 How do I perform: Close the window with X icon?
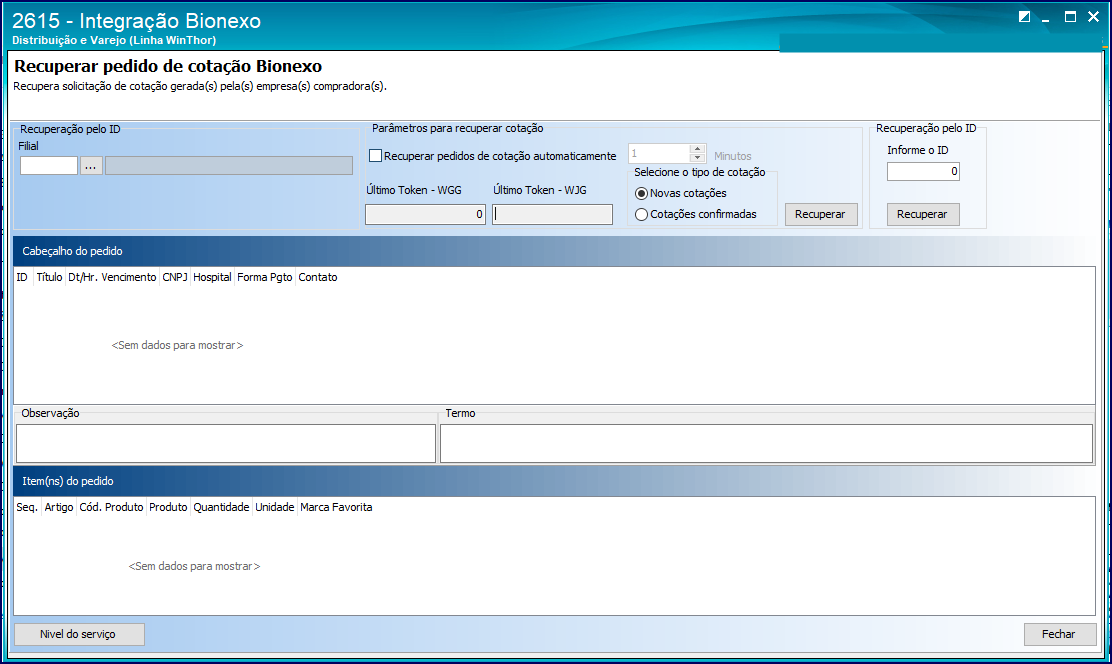click(x=1094, y=17)
